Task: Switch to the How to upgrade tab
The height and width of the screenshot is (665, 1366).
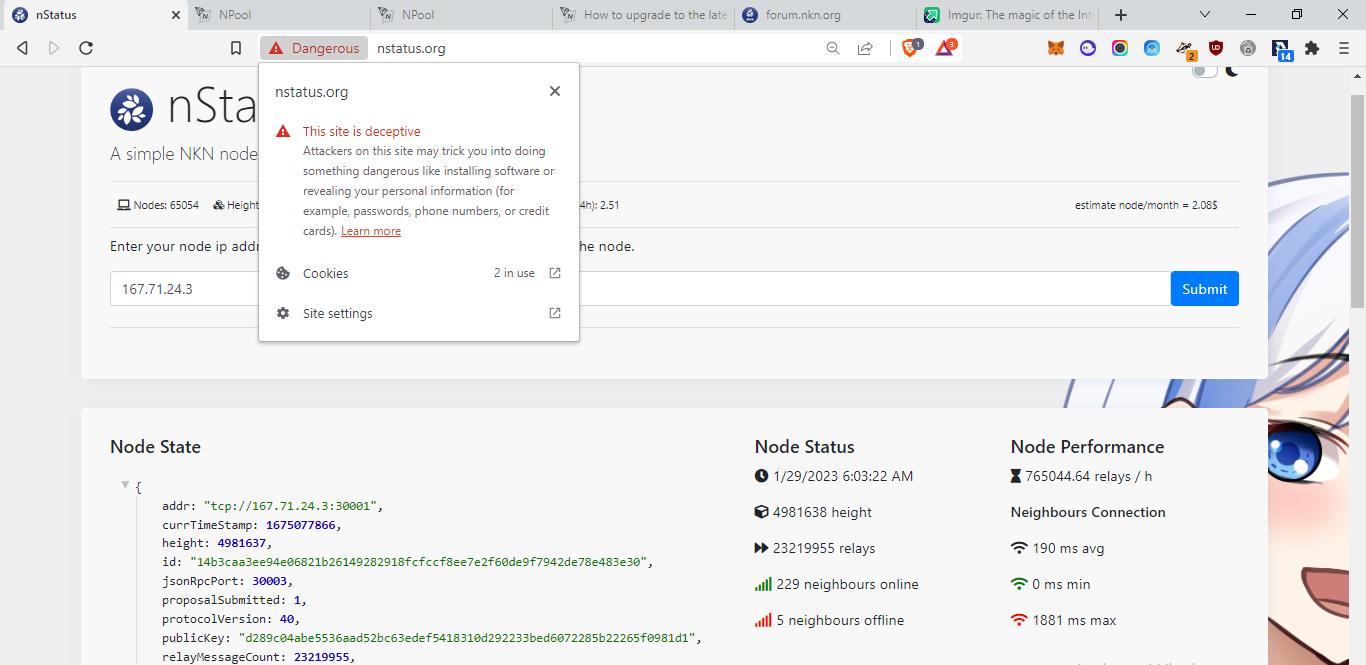Action: [x=645, y=15]
